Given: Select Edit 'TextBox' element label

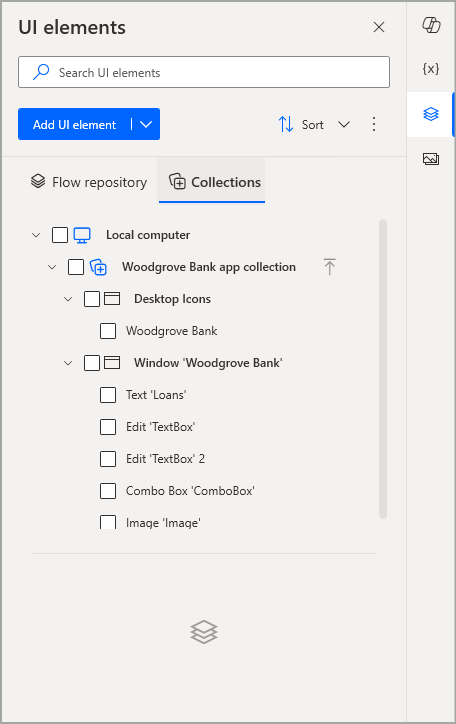Looking at the screenshot, I should click(x=161, y=427).
